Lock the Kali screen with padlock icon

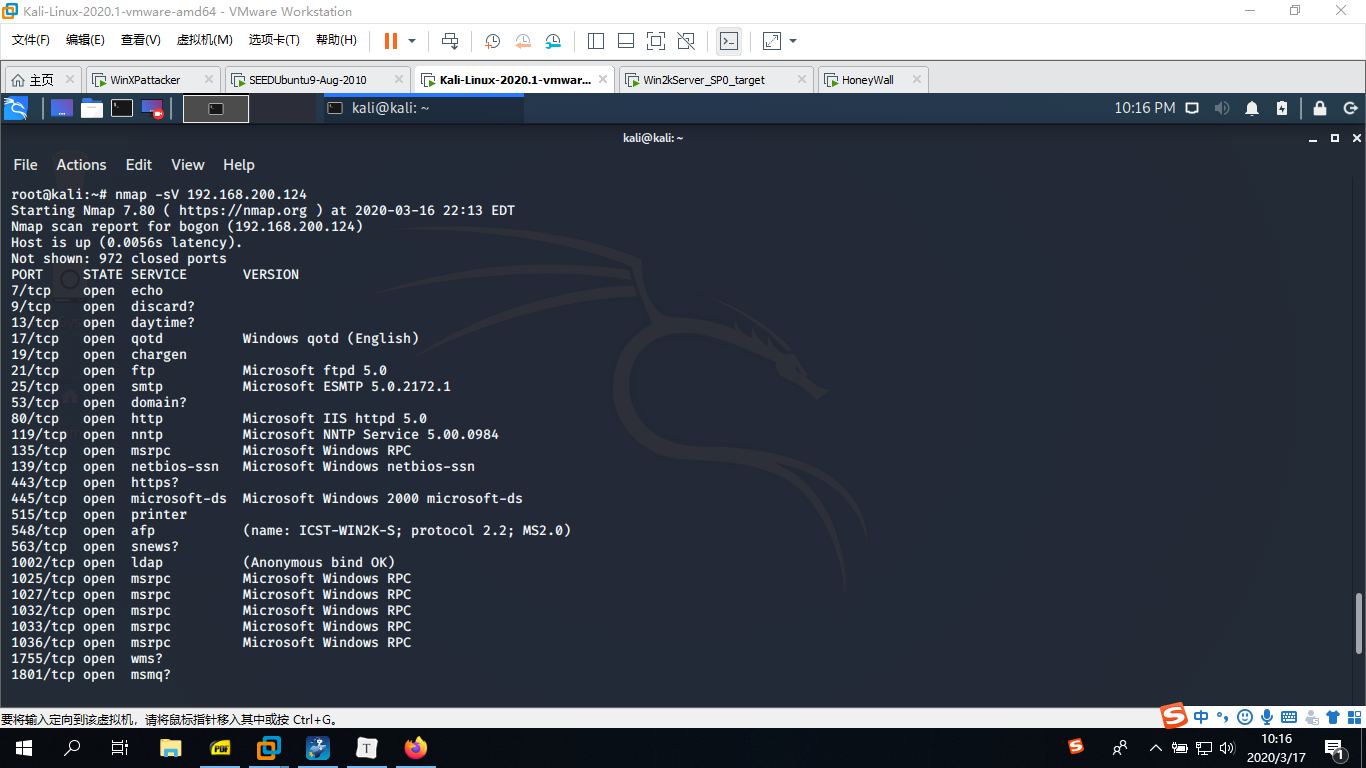(1320, 108)
